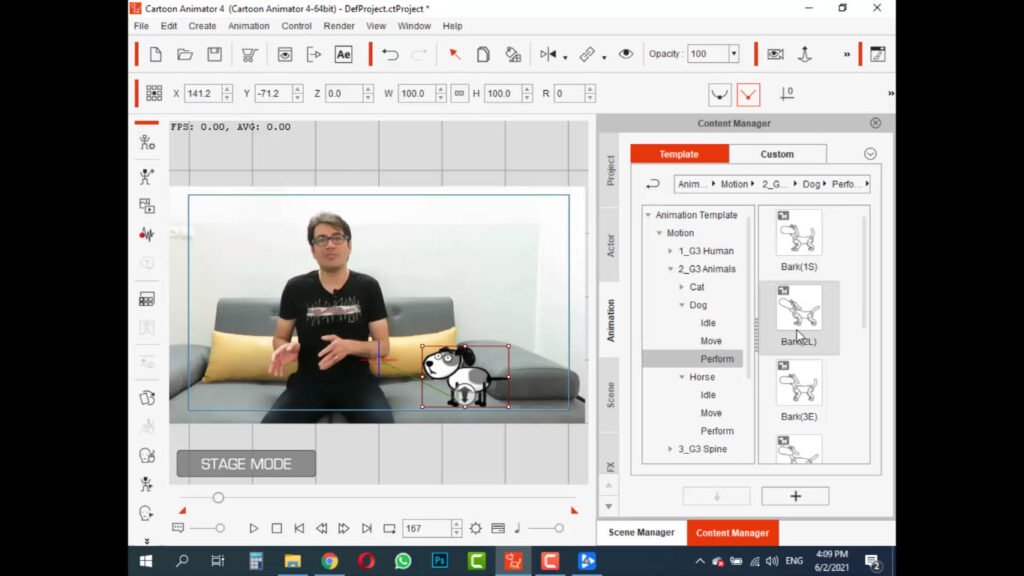Screen dimensions: 1024x576
Task: Create a new project with New icon
Action: pos(155,54)
